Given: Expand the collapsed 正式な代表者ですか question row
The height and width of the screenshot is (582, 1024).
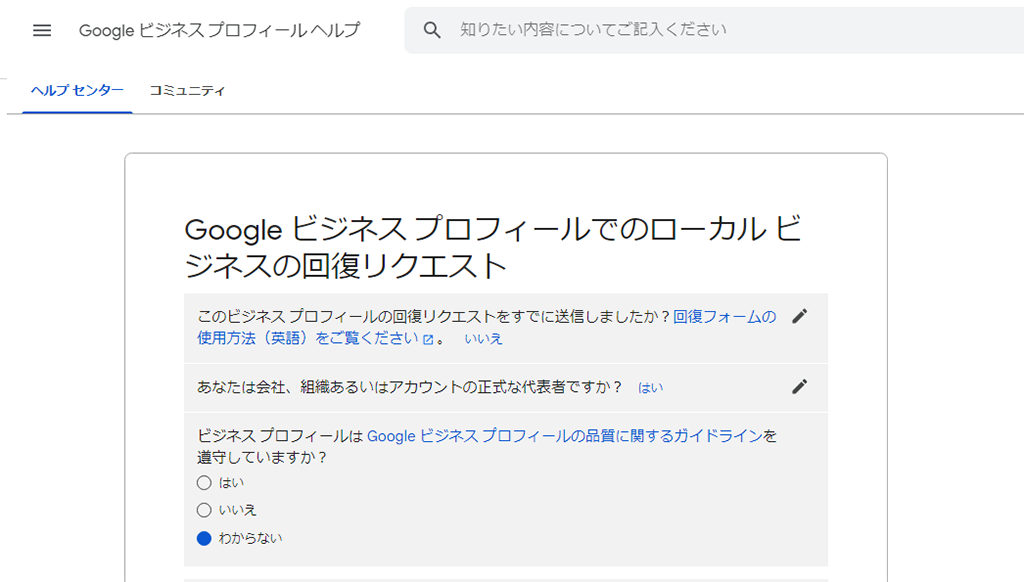Looking at the screenshot, I should (x=505, y=387).
